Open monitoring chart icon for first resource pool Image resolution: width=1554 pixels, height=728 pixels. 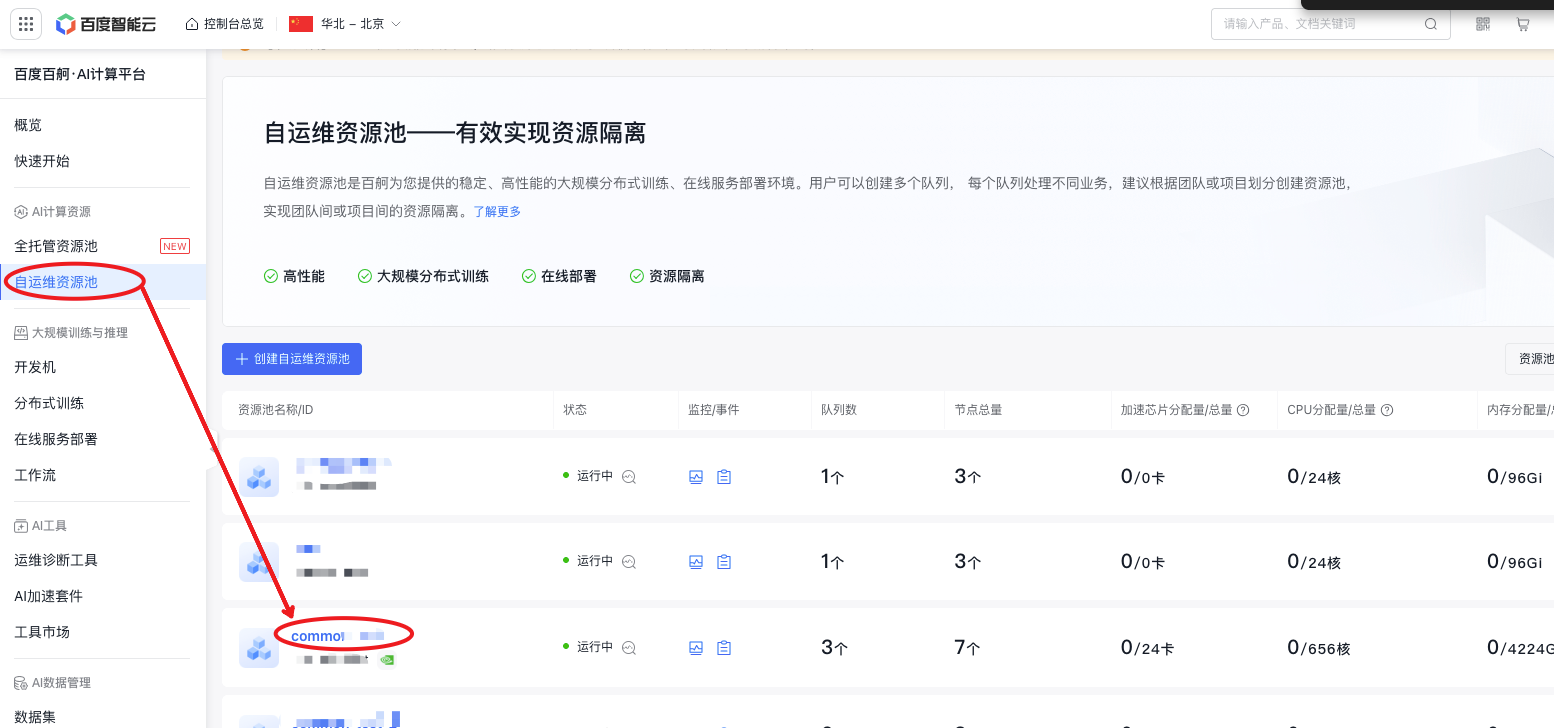coord(696,477)
